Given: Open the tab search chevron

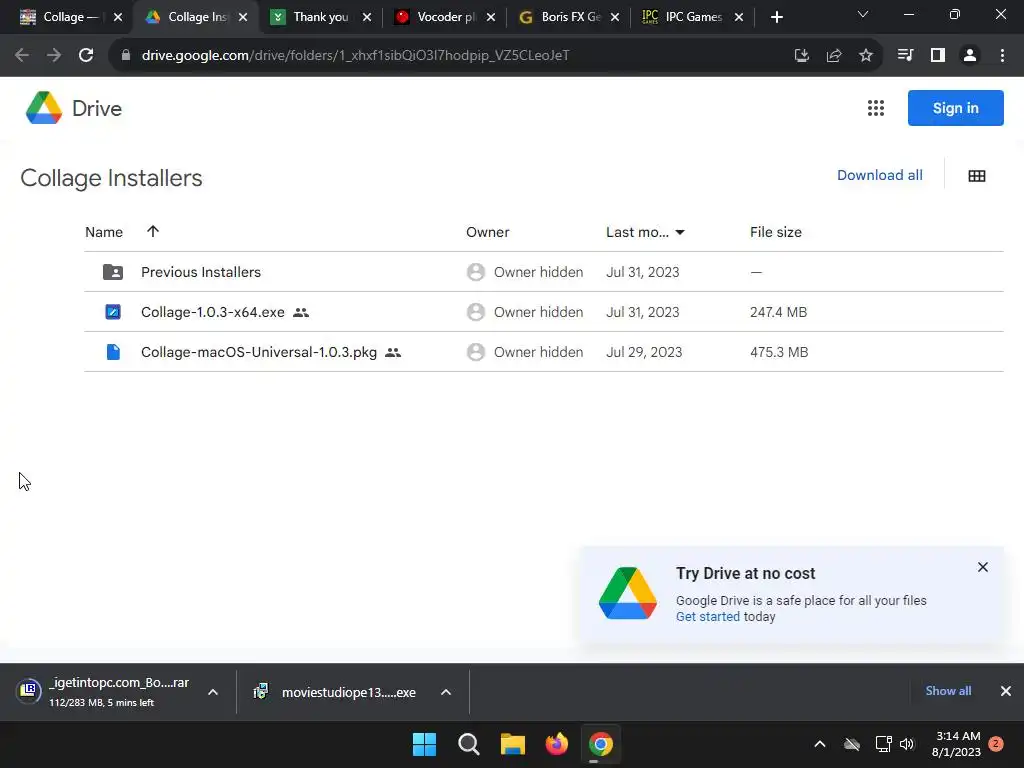Looking at the screenshot, I should coord(863,14).
